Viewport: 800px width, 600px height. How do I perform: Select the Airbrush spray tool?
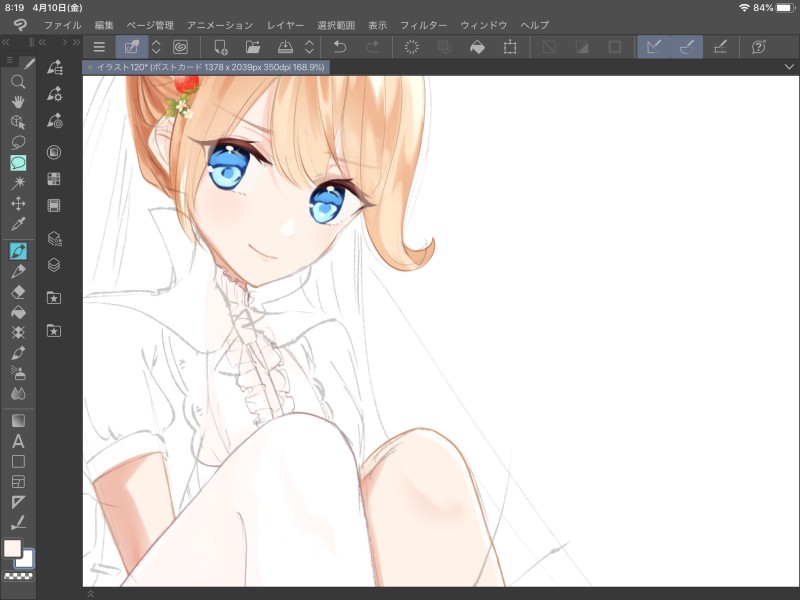18,373
